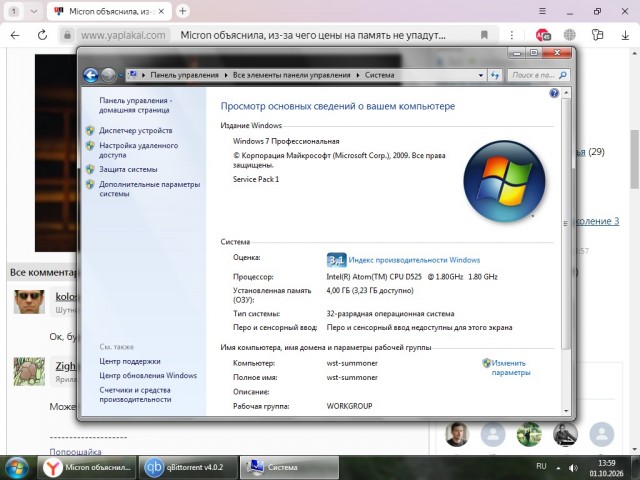Open the three-dot page menu in browser

point(512,36)
